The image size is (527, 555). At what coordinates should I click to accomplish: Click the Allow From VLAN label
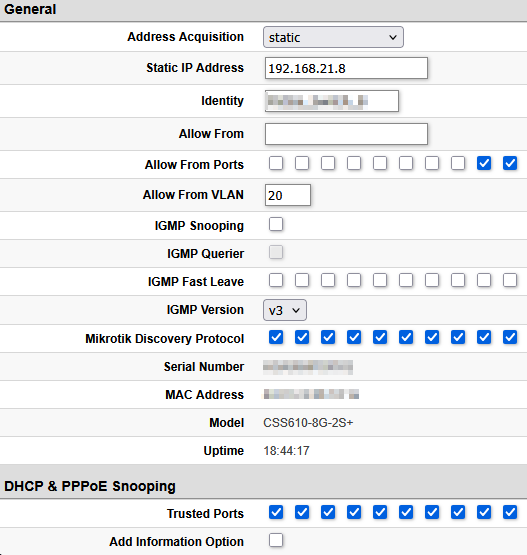tap(193, 195)
